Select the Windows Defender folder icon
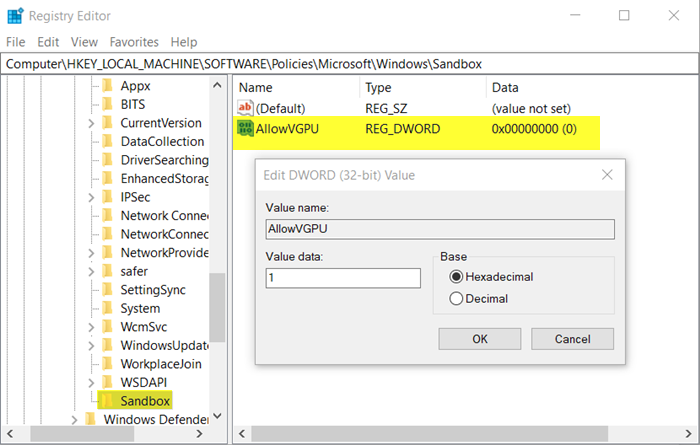 [91, 420]
